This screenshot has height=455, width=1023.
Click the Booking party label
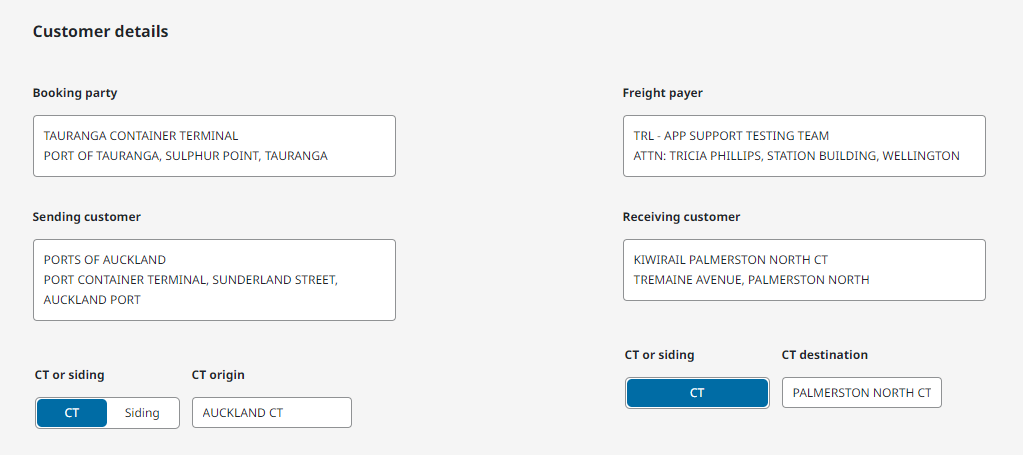(75, 93)
